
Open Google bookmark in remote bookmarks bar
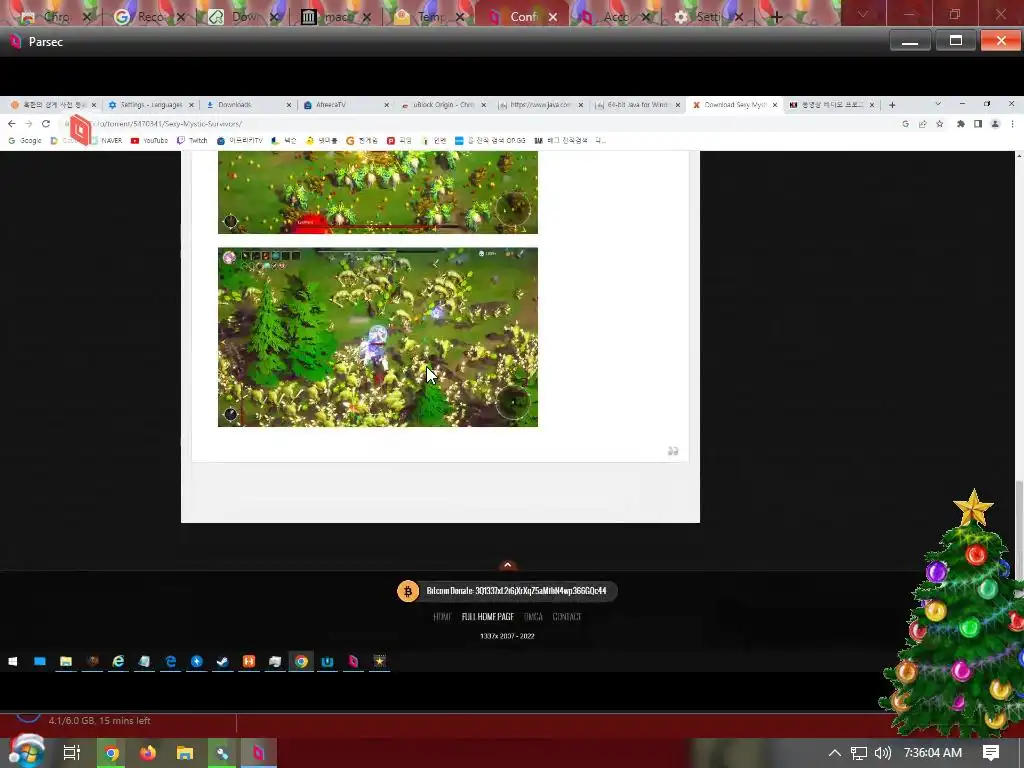click(x=25, y=140)
